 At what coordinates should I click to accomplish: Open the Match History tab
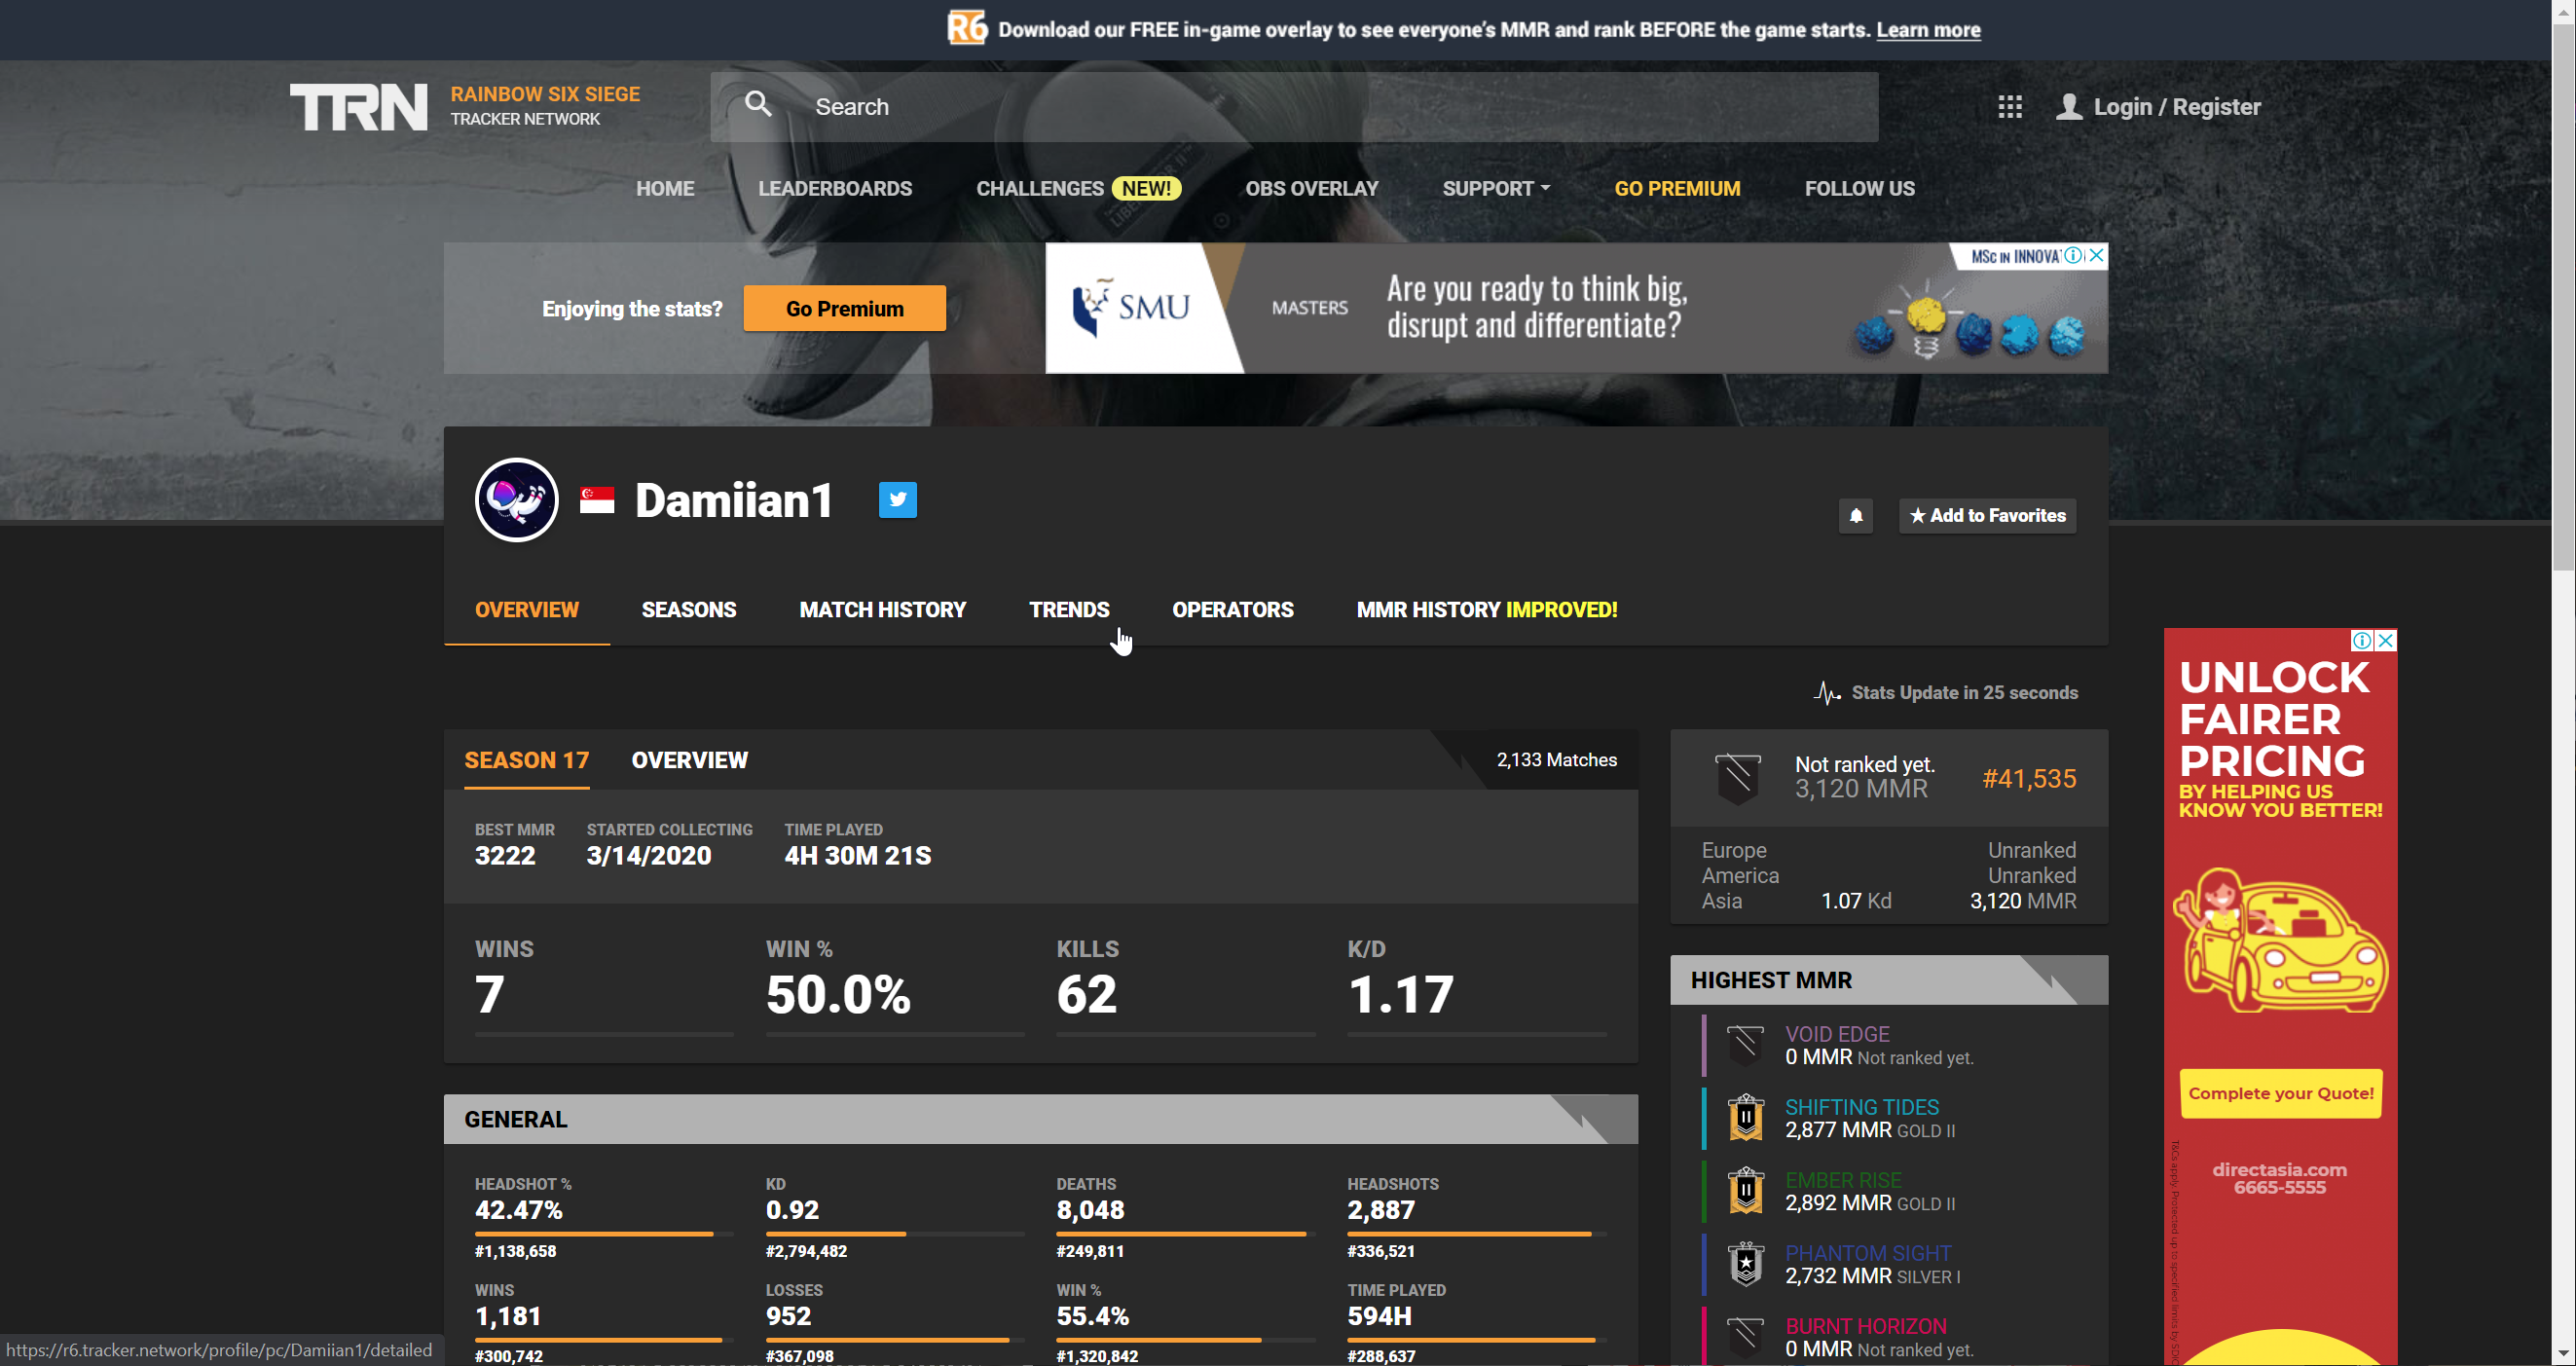(x=882, y=610)
